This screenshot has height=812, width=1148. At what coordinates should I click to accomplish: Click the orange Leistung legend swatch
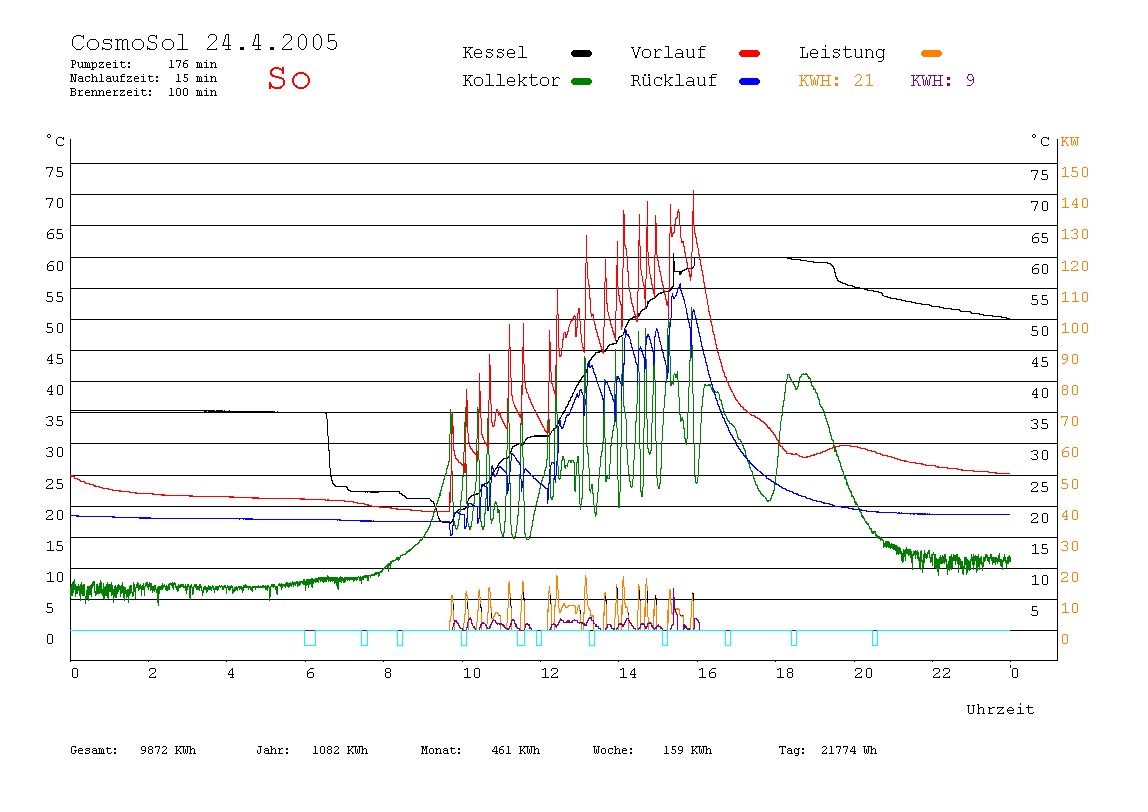click(x=931, y=53)
